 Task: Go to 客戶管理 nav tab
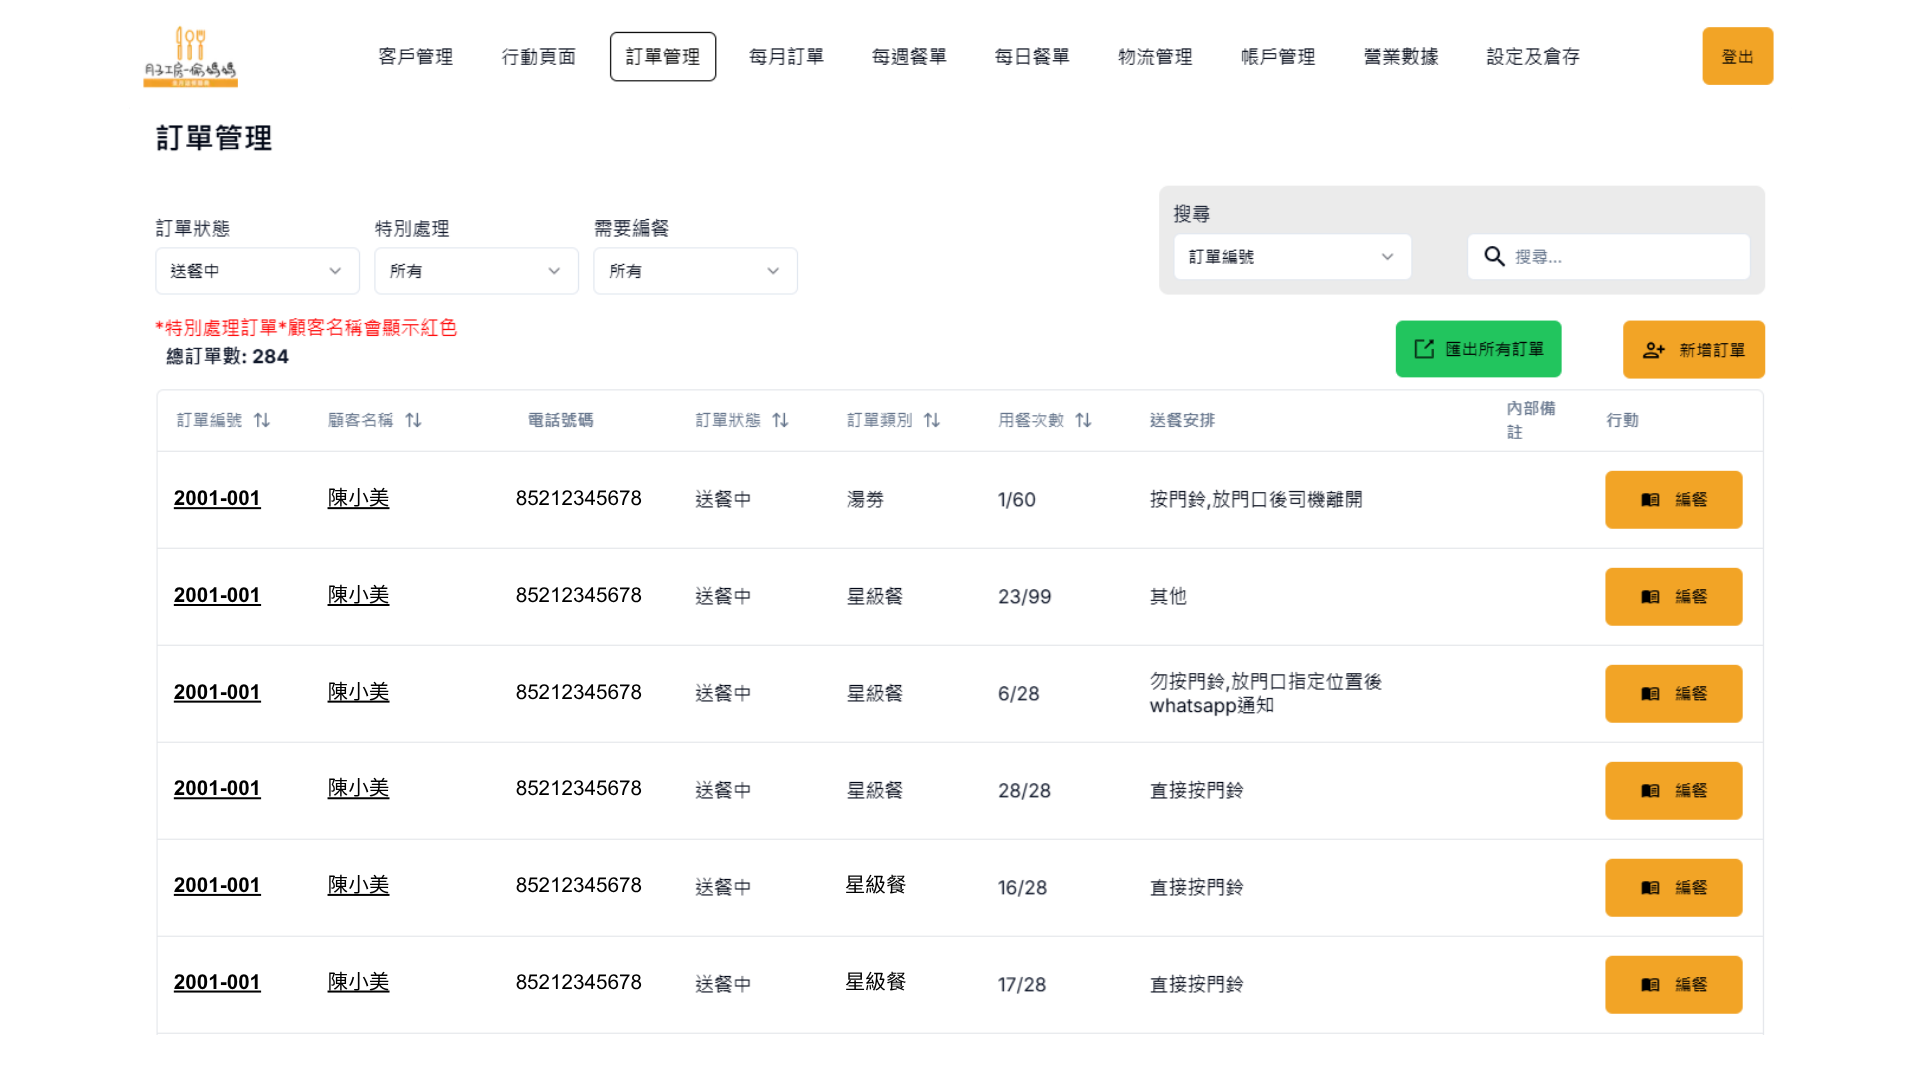pyautogui.click(x=415, y=57)
